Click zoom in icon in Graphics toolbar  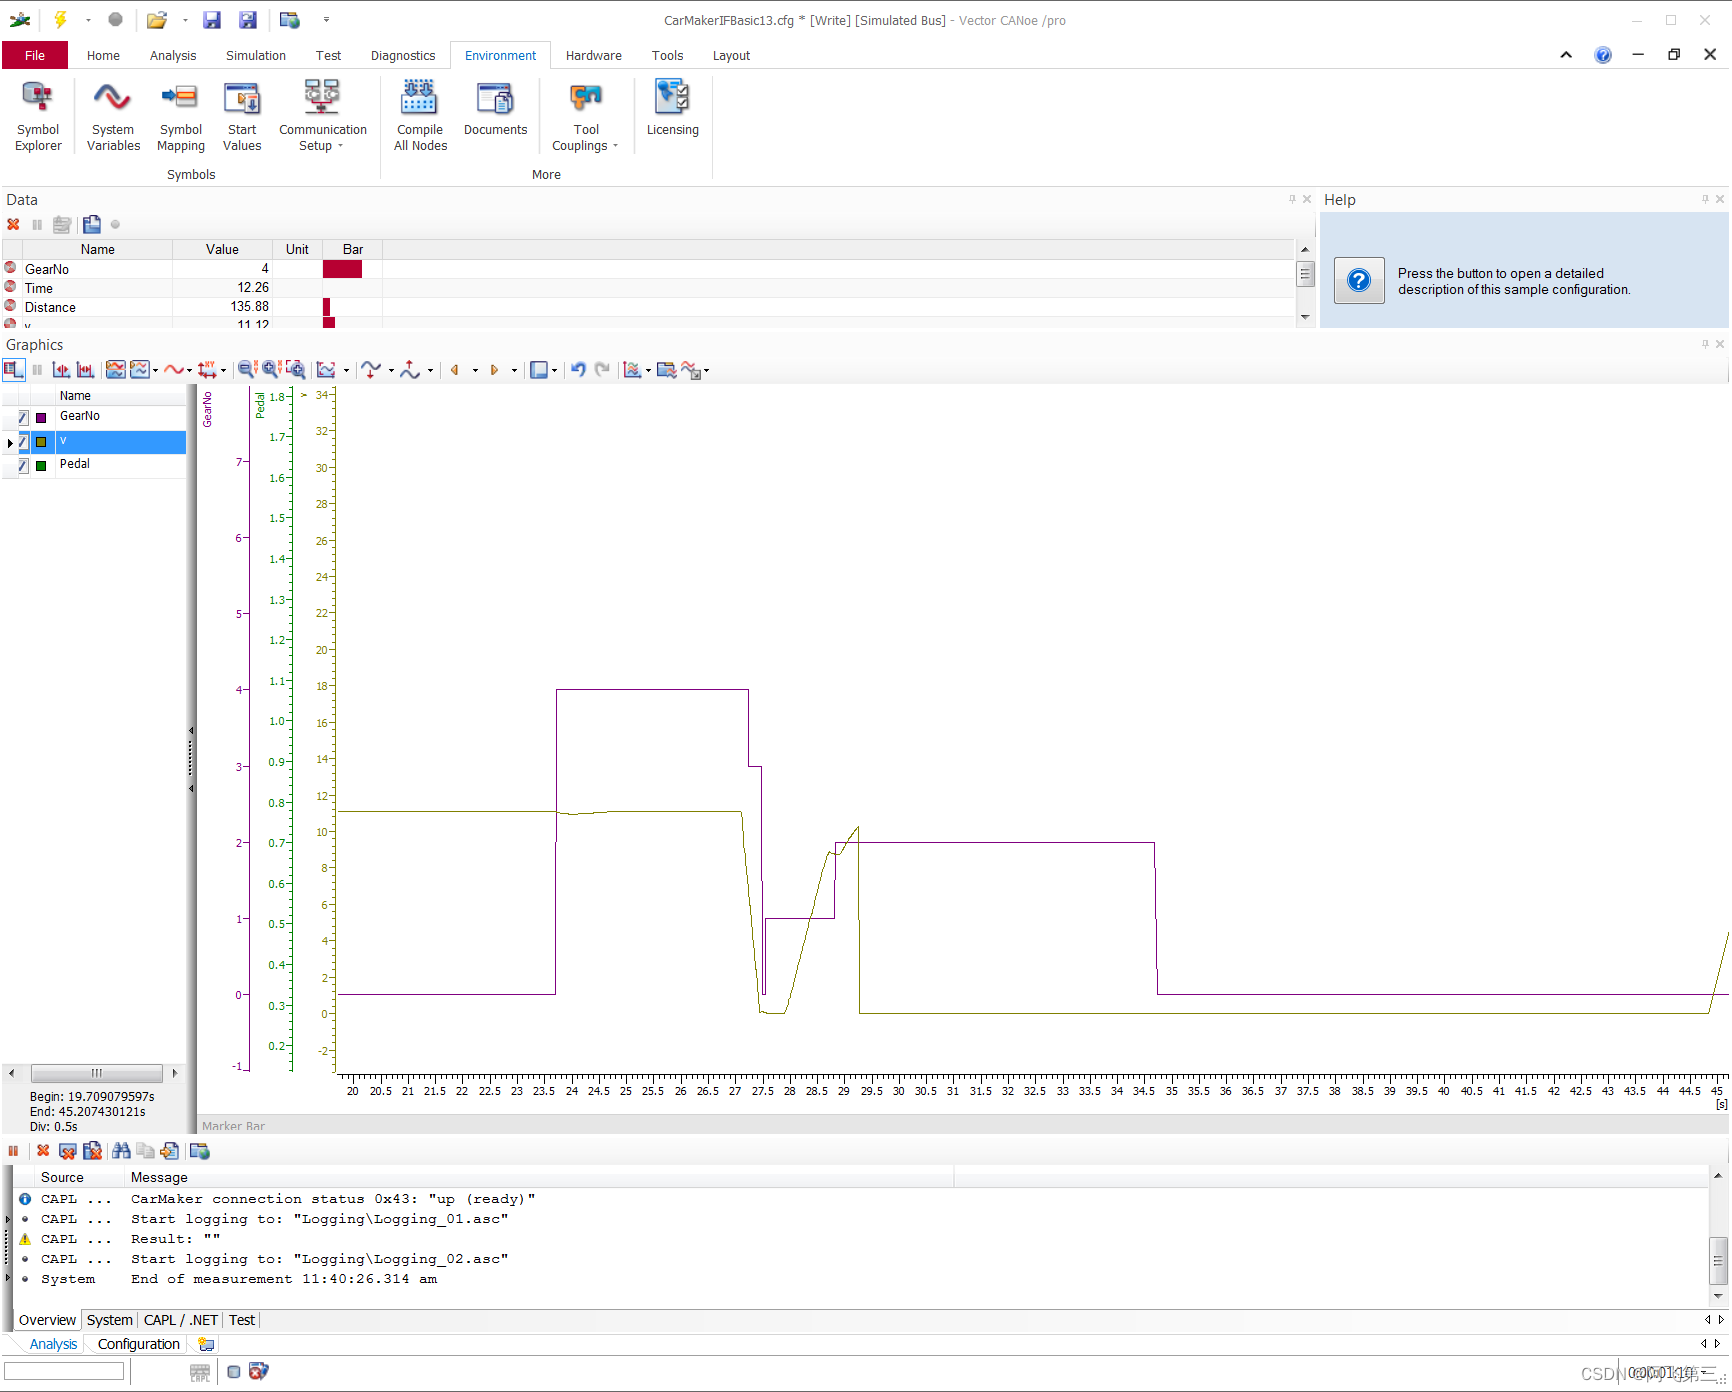(x=270, y=370)
